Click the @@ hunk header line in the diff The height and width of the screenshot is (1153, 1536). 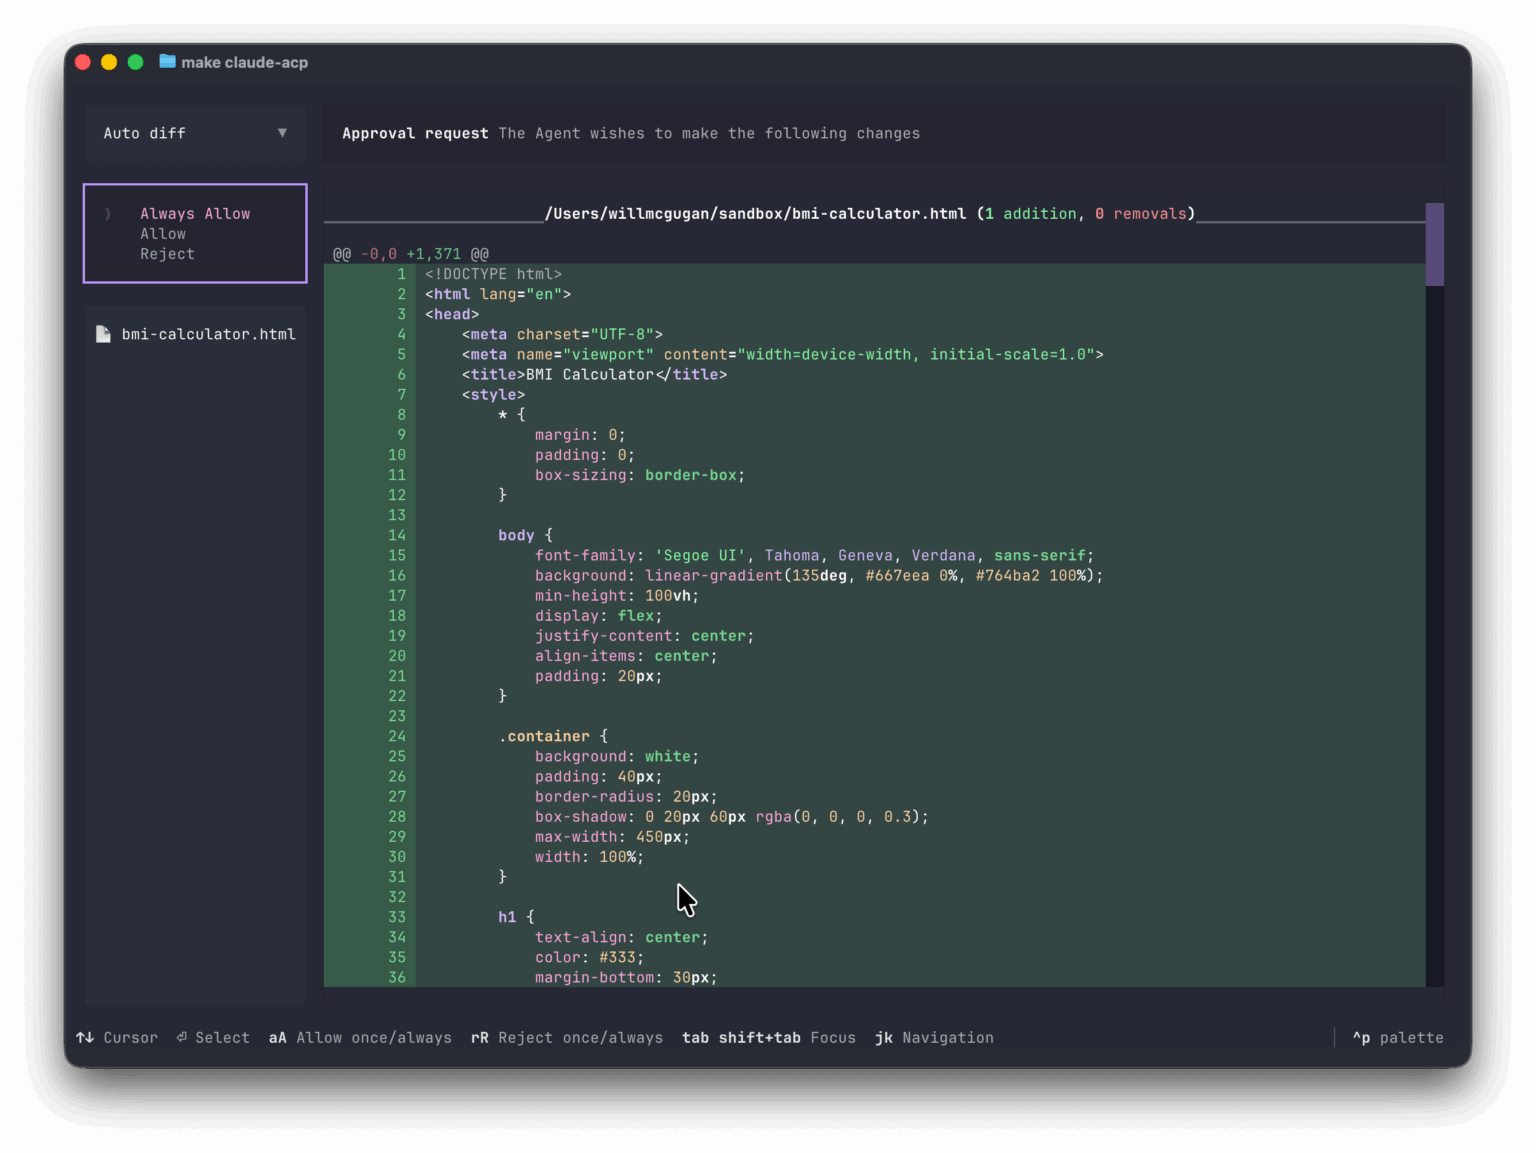412,253
